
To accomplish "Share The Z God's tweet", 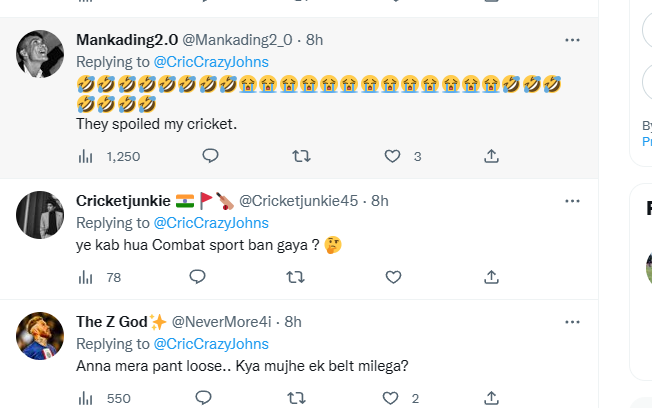I will (492, 398).
